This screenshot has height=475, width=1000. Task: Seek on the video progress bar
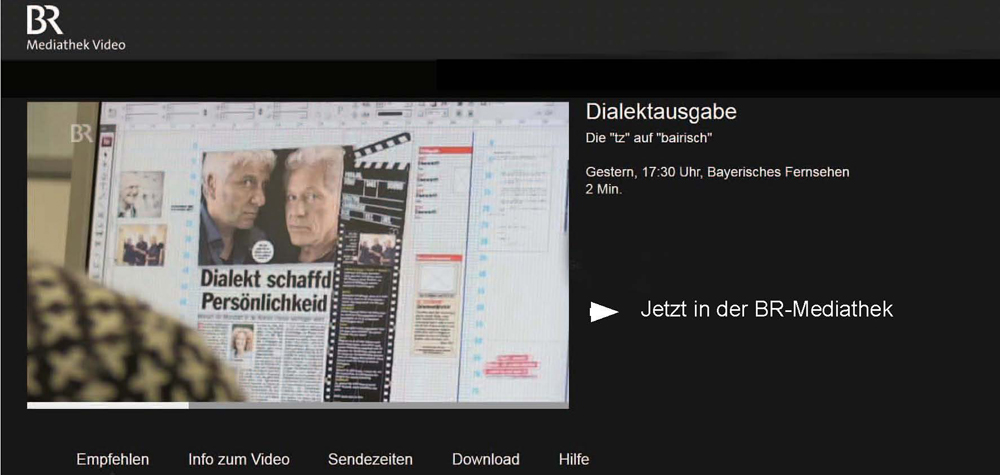[x=298, y=405]
